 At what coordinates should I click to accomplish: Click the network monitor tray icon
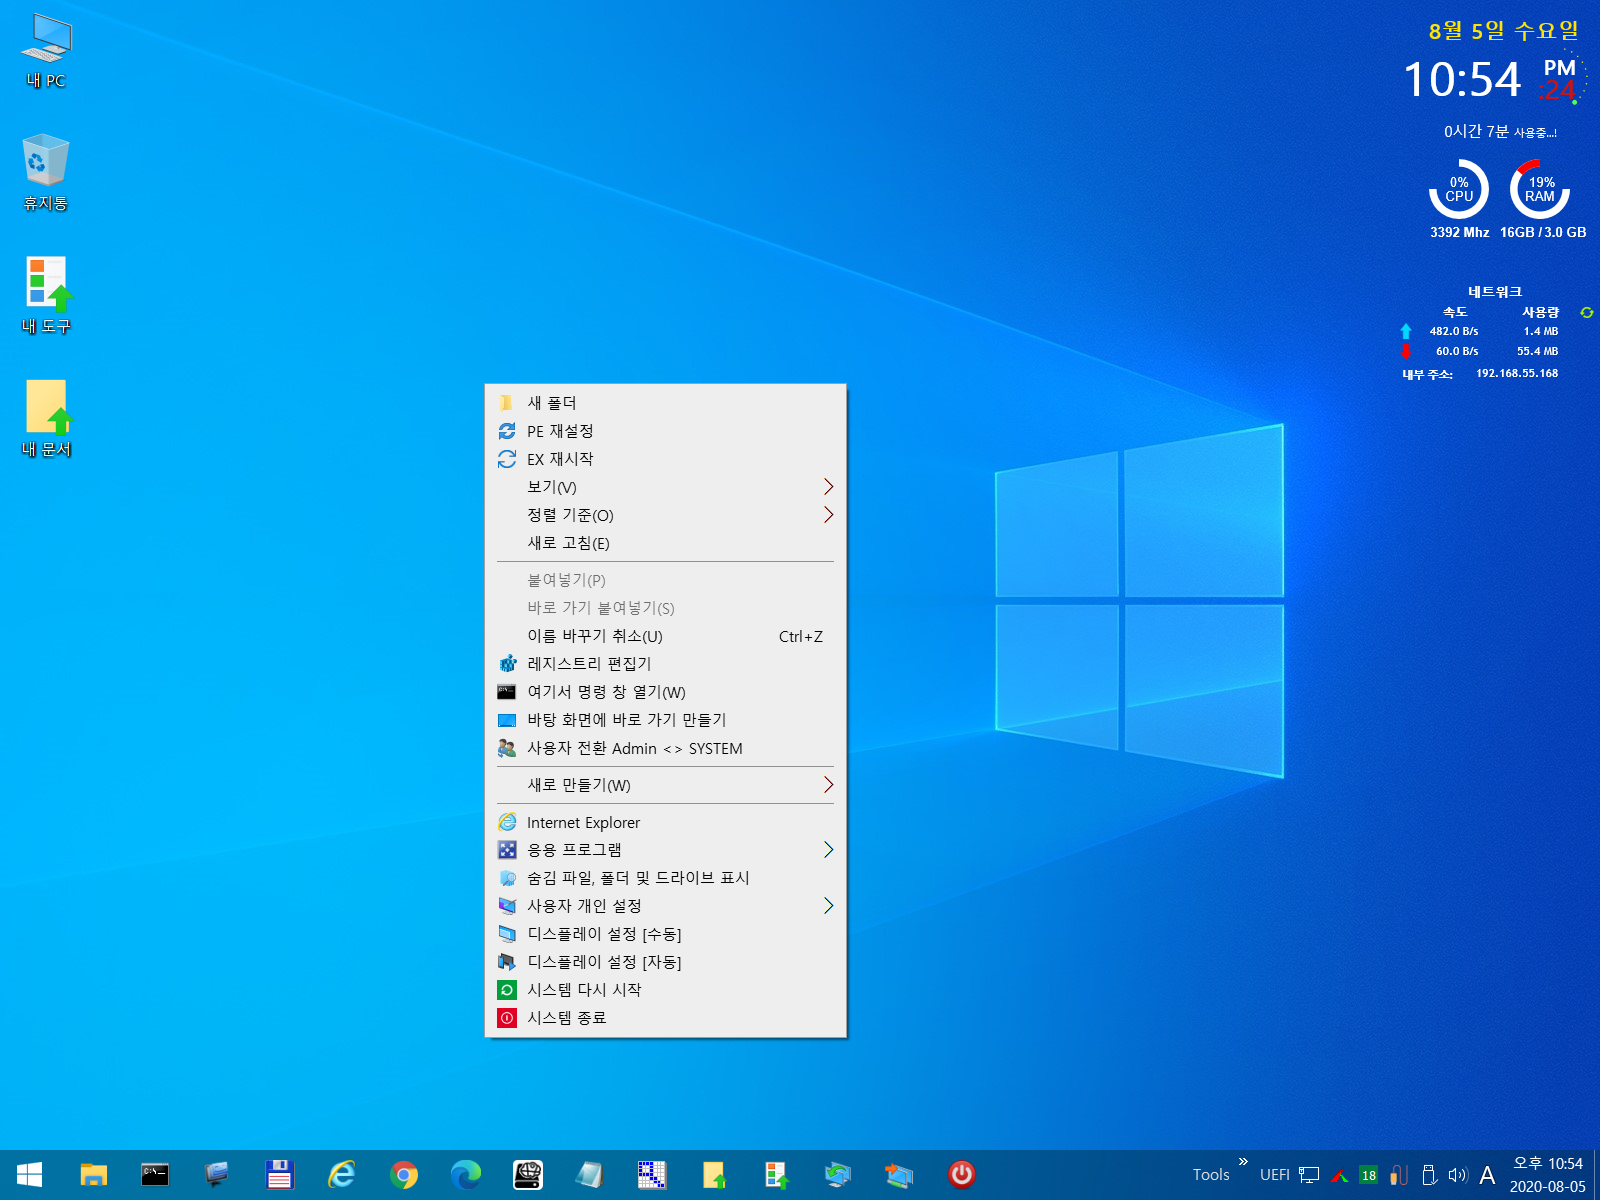(1309, 1175)
